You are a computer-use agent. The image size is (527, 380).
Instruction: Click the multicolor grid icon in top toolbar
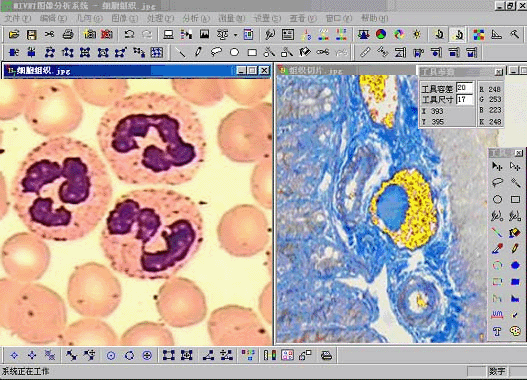click(479, 35)
